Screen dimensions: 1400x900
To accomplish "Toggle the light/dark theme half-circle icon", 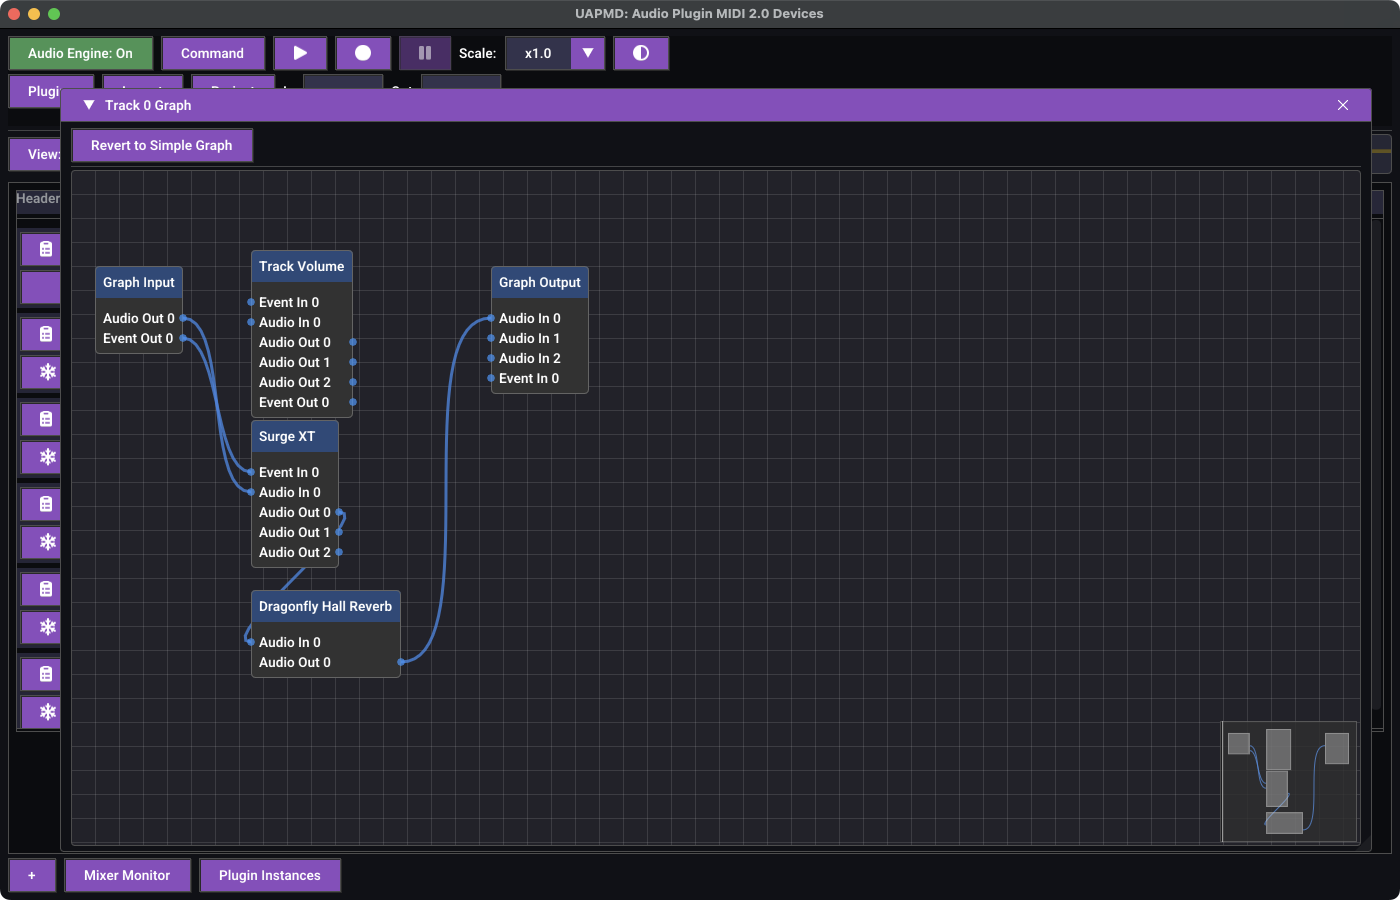I will coord(641,53).
